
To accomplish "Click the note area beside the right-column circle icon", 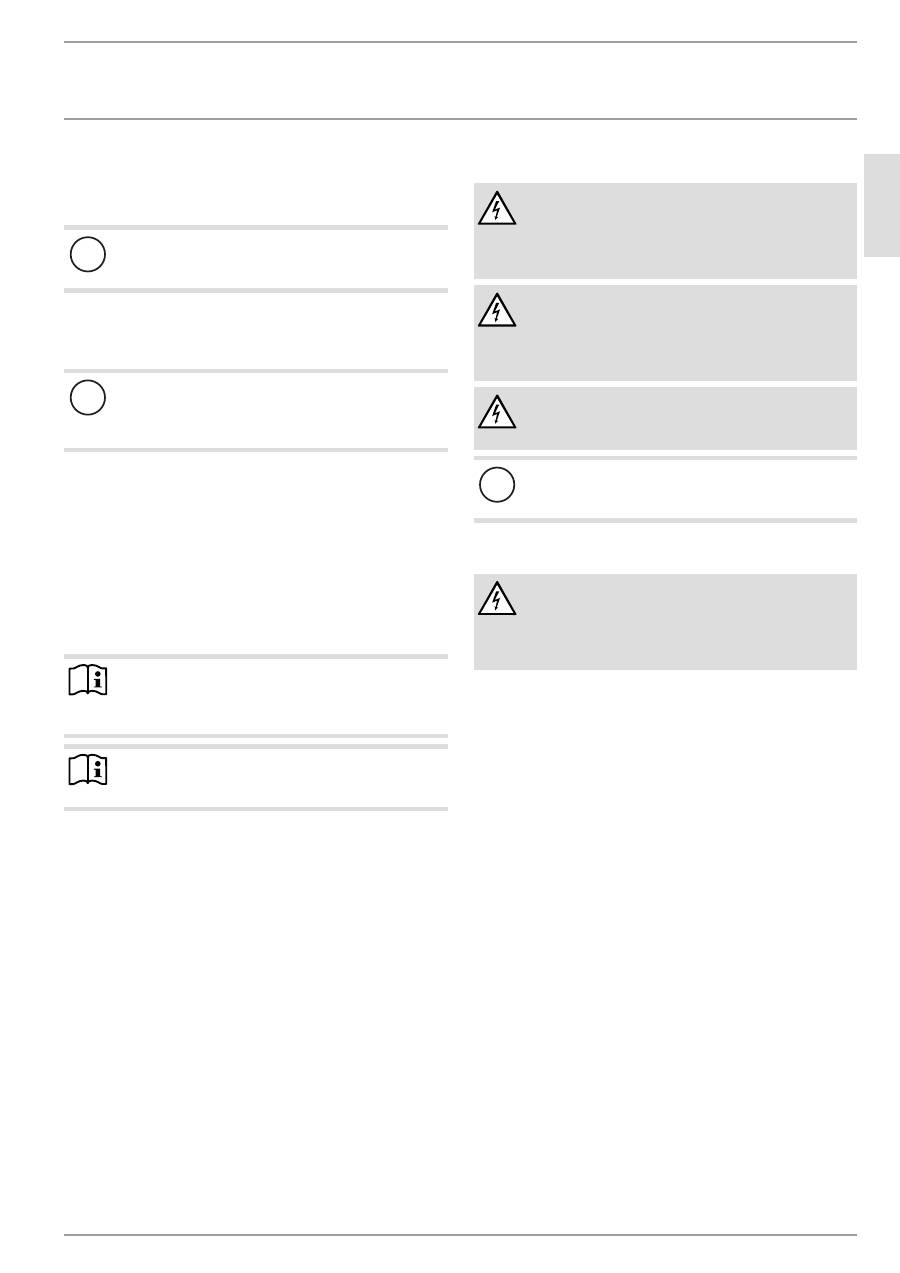I will 680,490.
